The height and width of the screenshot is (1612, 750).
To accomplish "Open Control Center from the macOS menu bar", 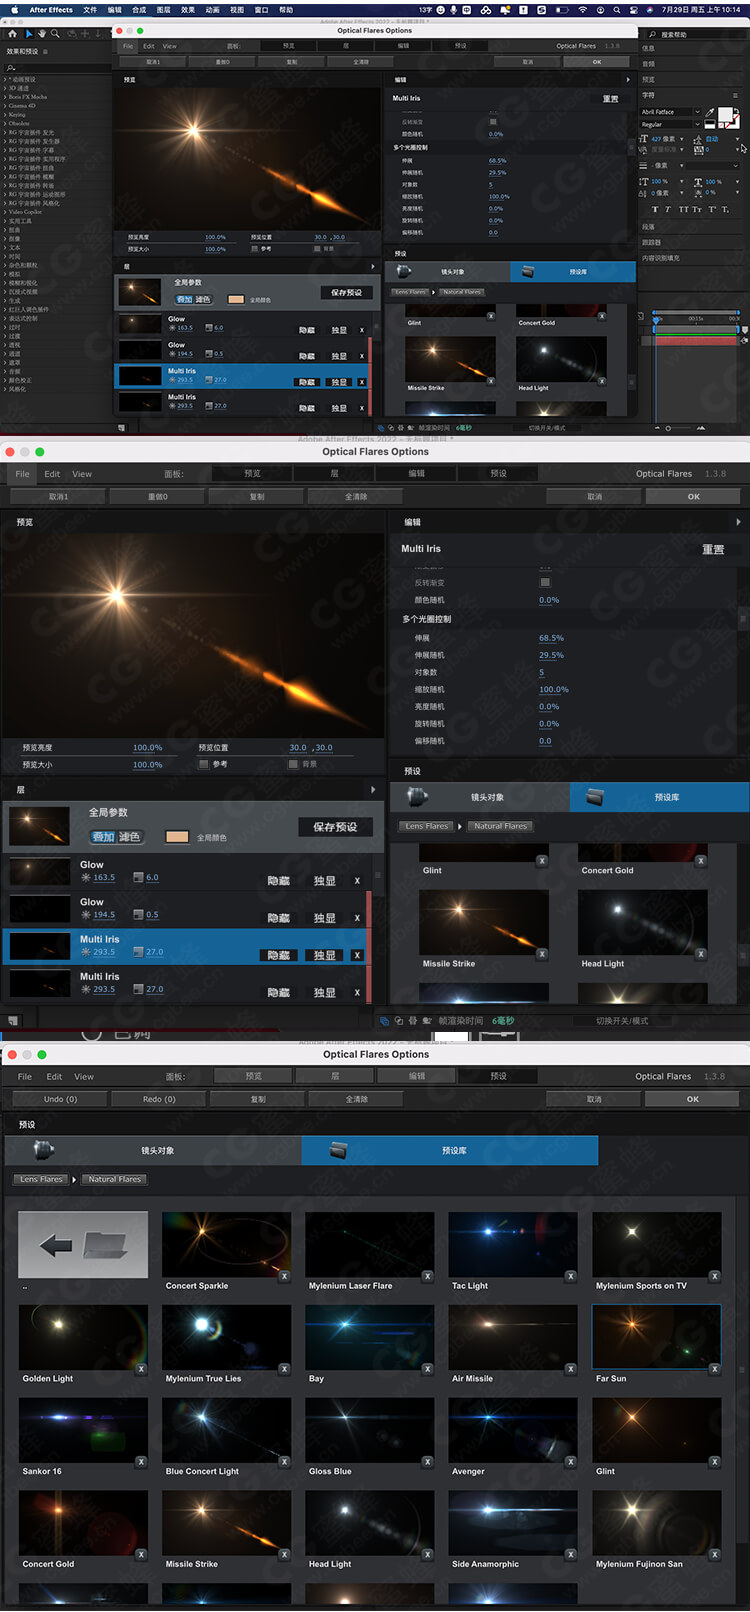I will point(636,9).
